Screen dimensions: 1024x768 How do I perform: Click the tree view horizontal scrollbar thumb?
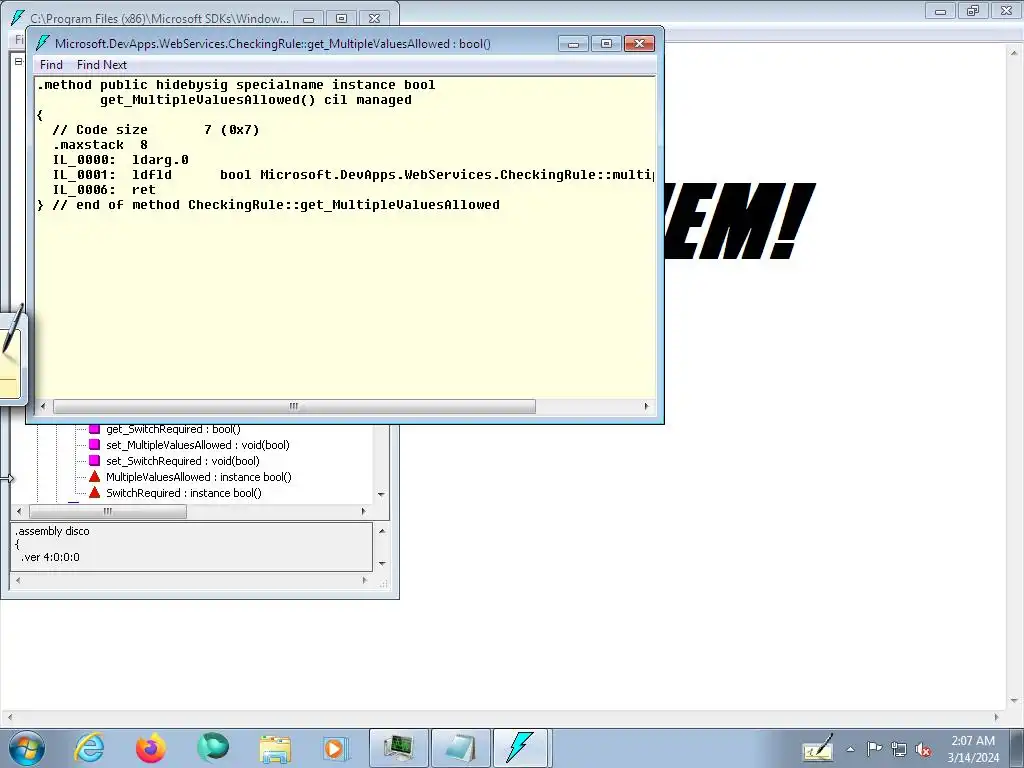tap(108, 511)
